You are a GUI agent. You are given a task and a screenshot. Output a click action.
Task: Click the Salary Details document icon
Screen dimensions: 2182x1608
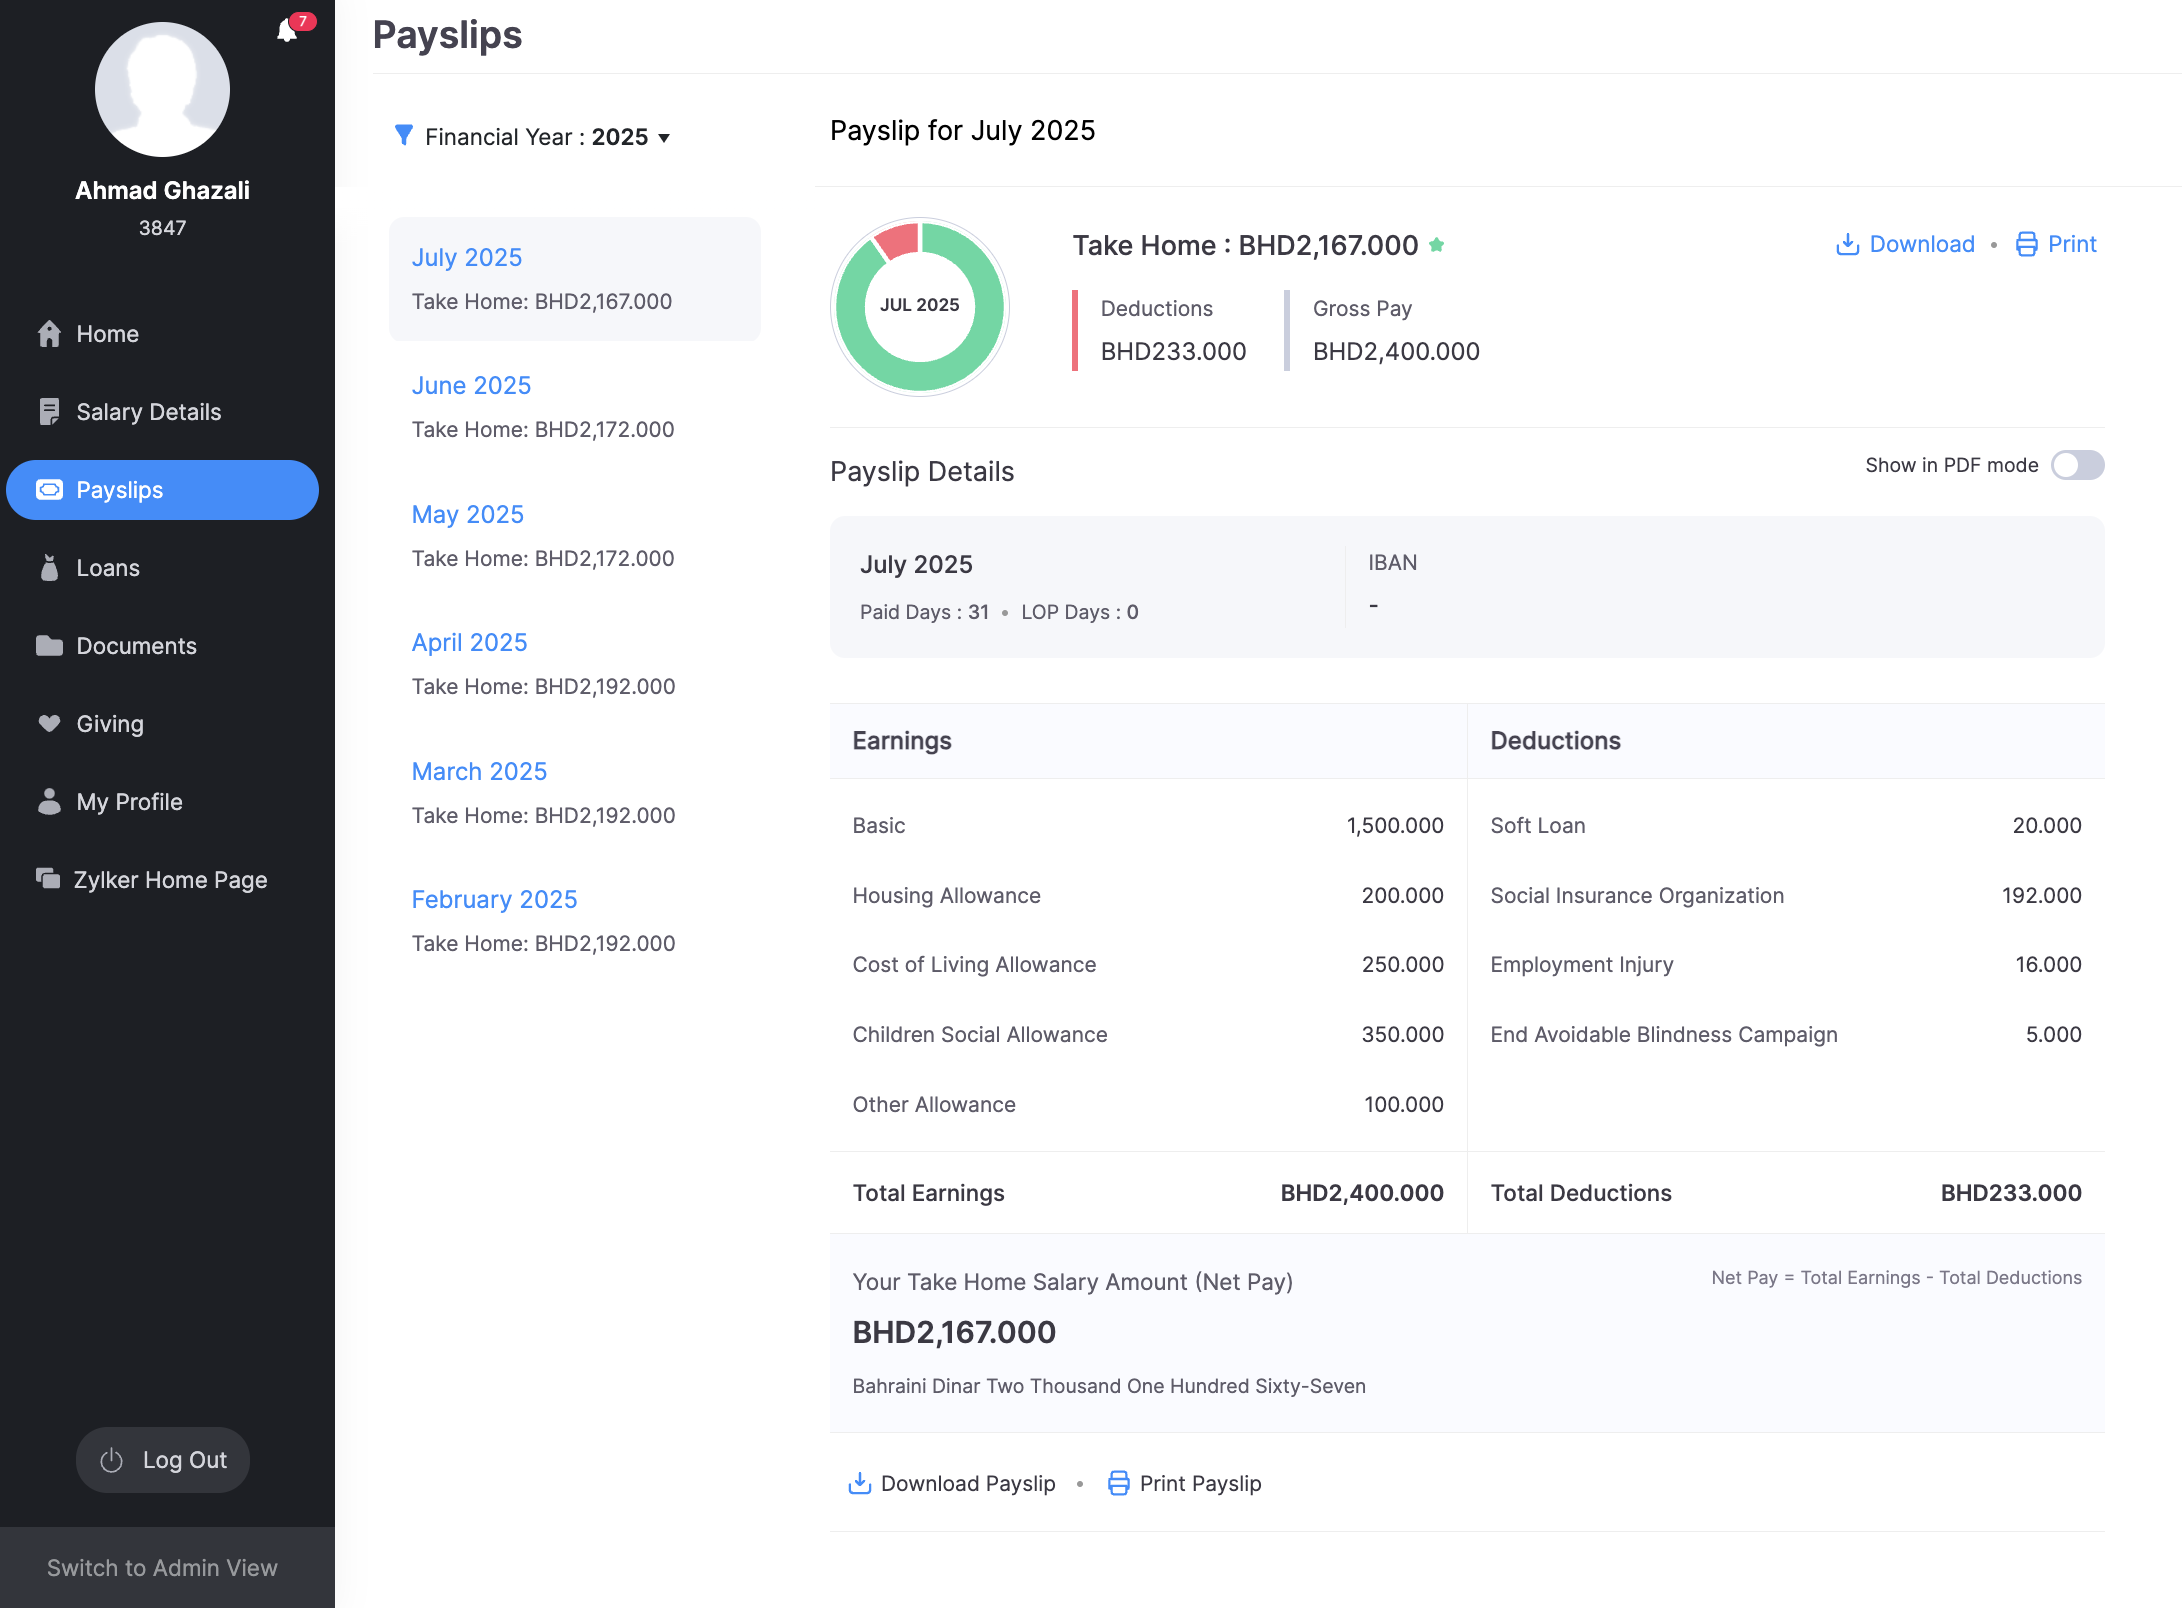point(49,412)
